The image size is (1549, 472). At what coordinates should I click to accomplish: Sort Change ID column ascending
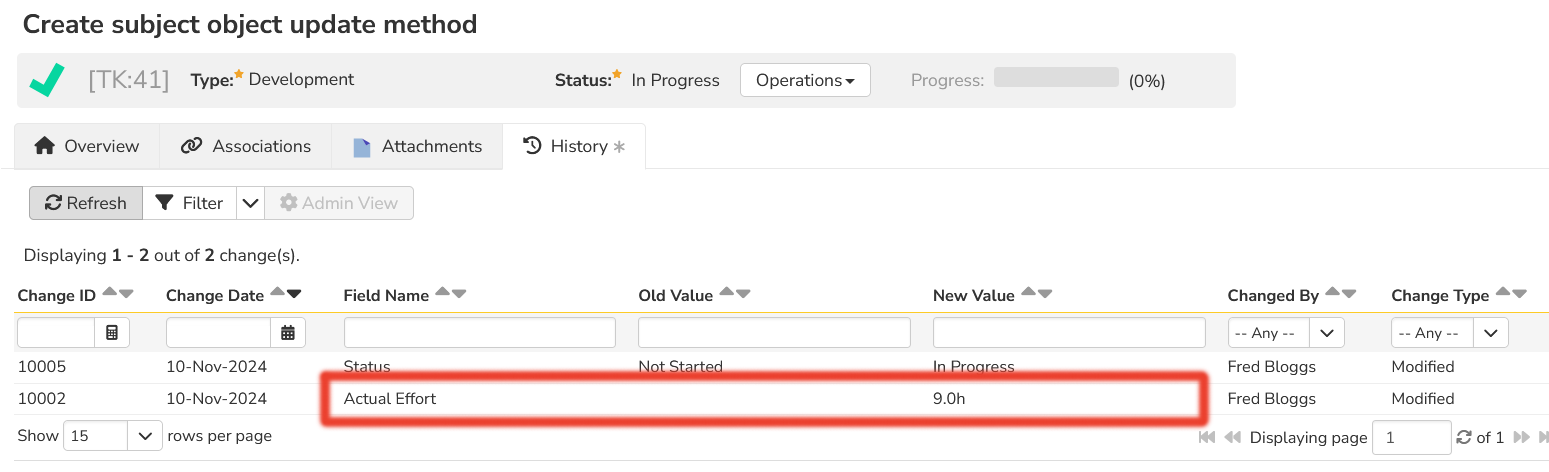[x=110, y=294]
